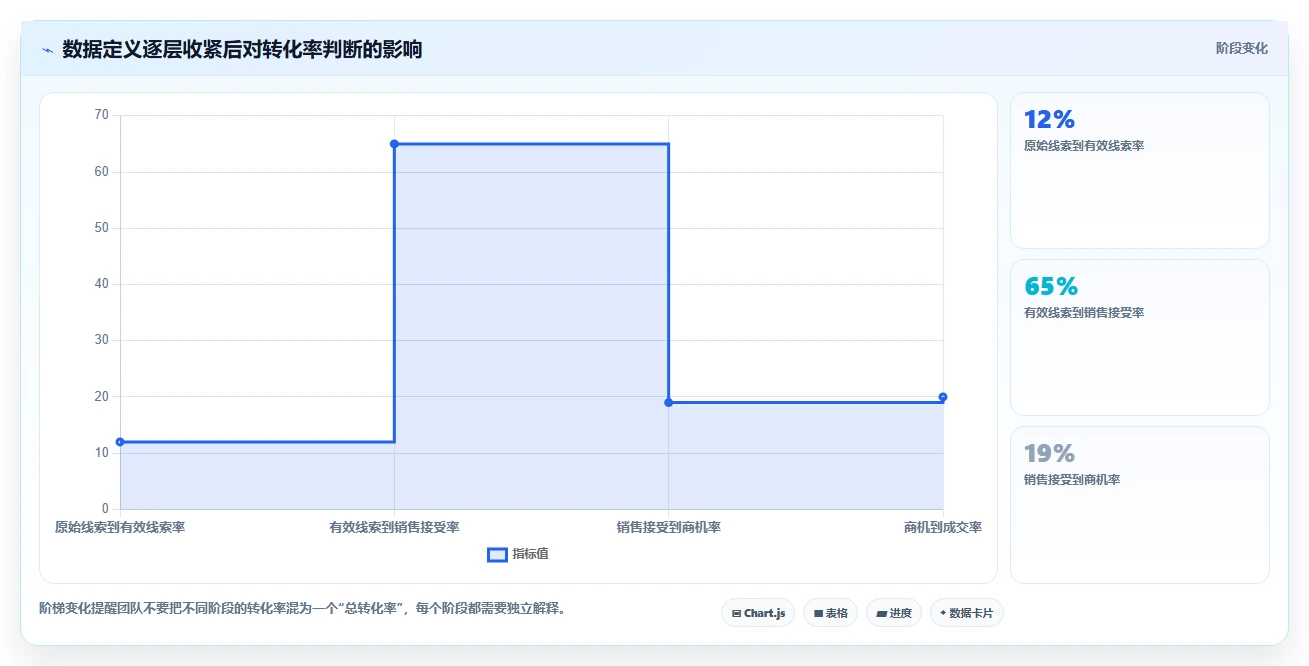Screen dimensions: 1309x666
Task: Open the Chart.js tag pill
Action: pyautogui.click(x=758, y=613)
